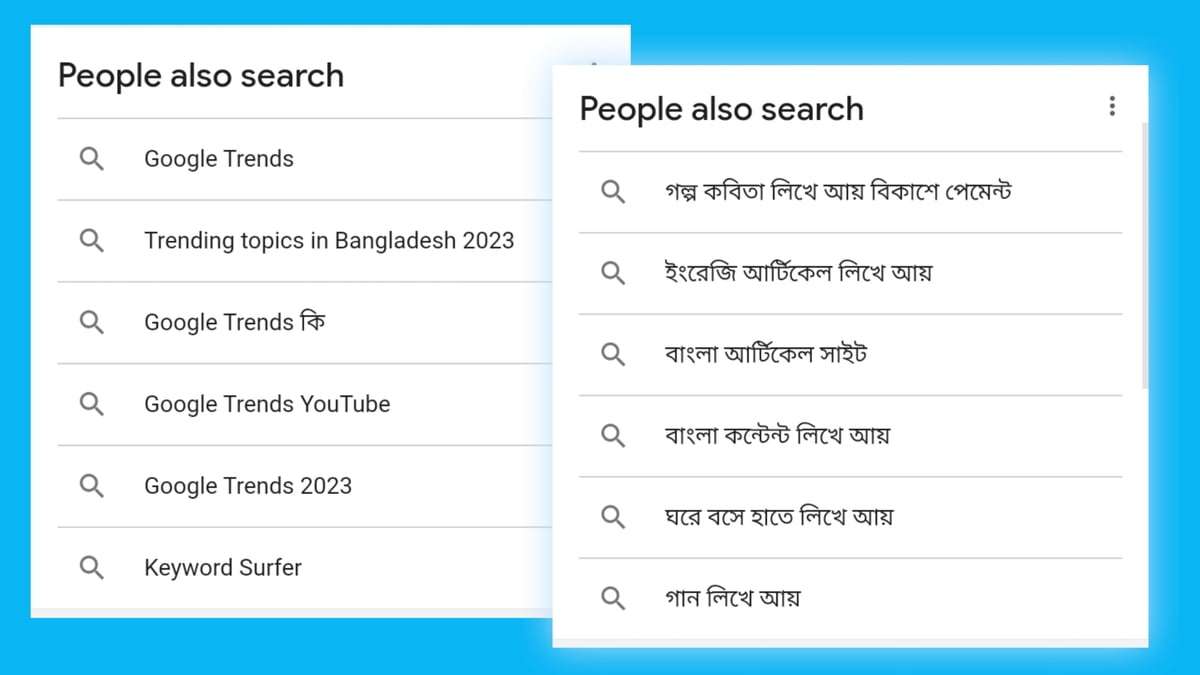Open the three-dot menu on right panel
This screenshot has height=675, width=1200.
[x=1112, y=107]
